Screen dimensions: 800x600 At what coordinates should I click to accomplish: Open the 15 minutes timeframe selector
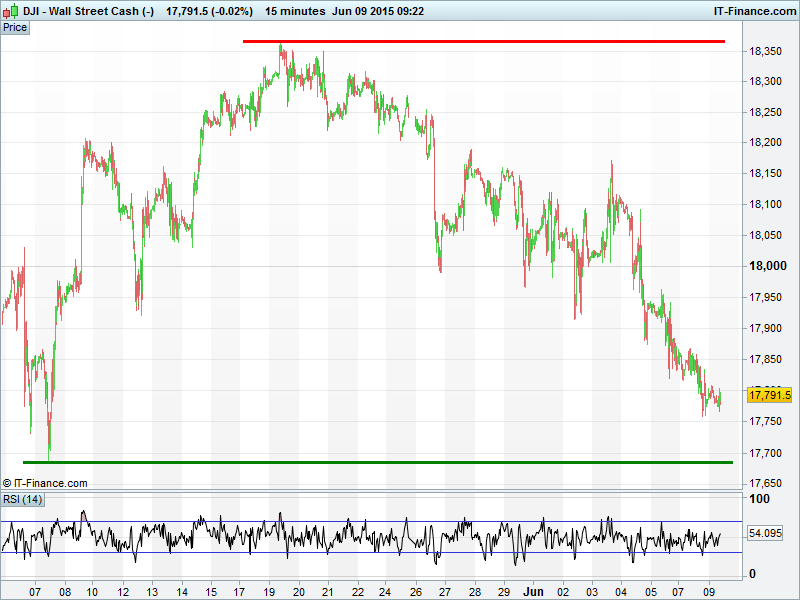coord(295,11)
